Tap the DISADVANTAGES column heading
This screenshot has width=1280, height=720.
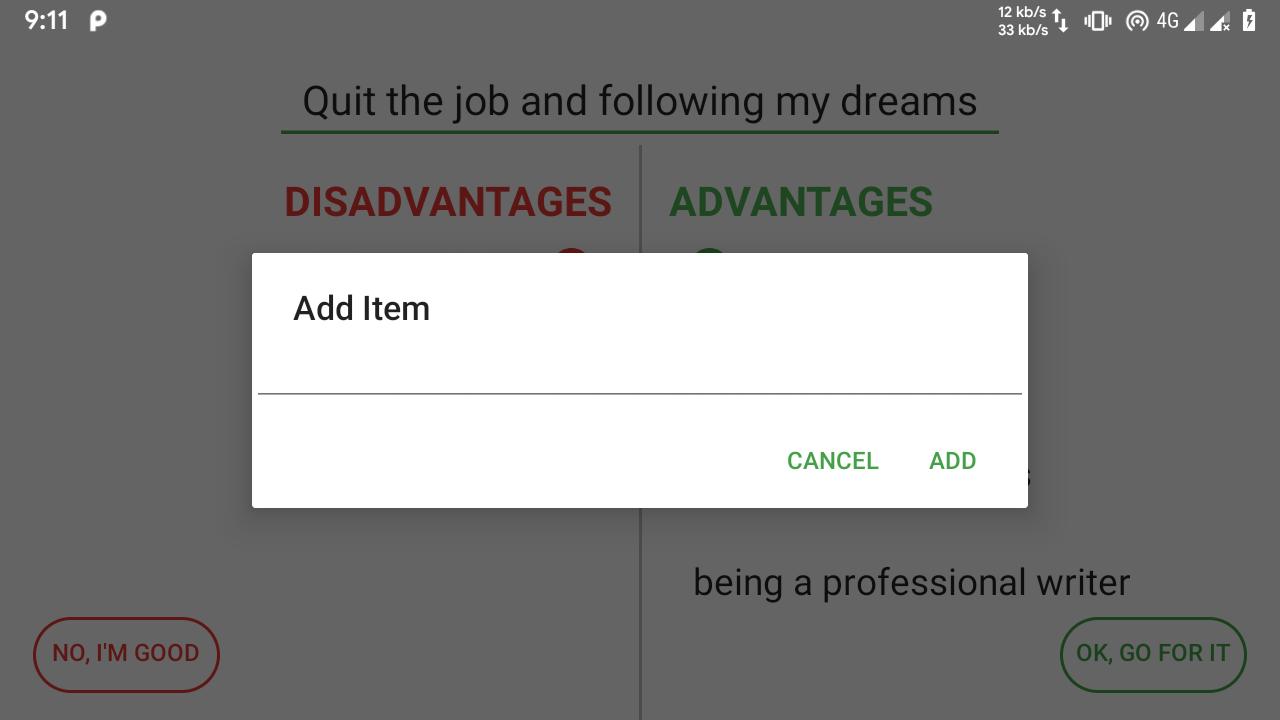448,202
